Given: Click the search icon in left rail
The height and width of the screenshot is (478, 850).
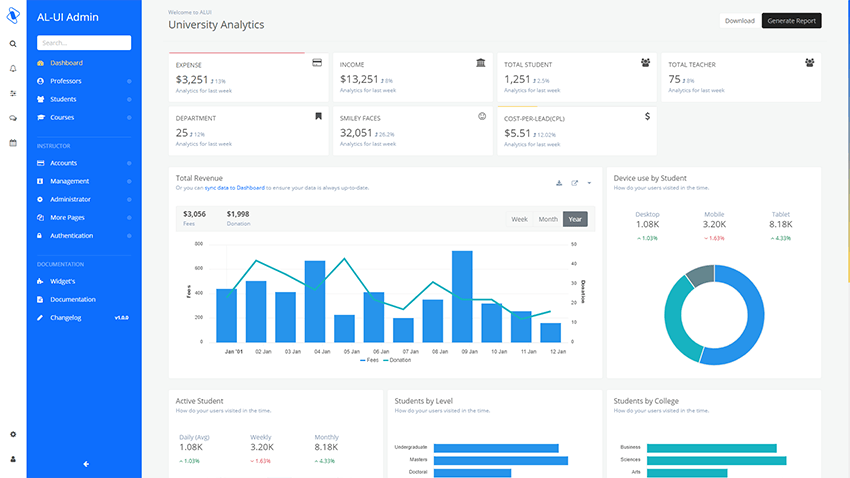Looking at the screenshot, I should [x=13, y=44].
